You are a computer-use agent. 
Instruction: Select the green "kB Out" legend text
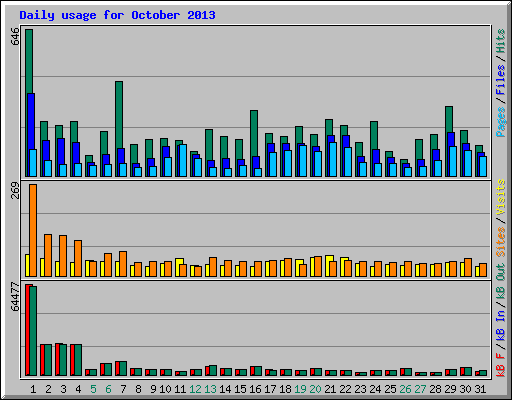click(501, 282)
